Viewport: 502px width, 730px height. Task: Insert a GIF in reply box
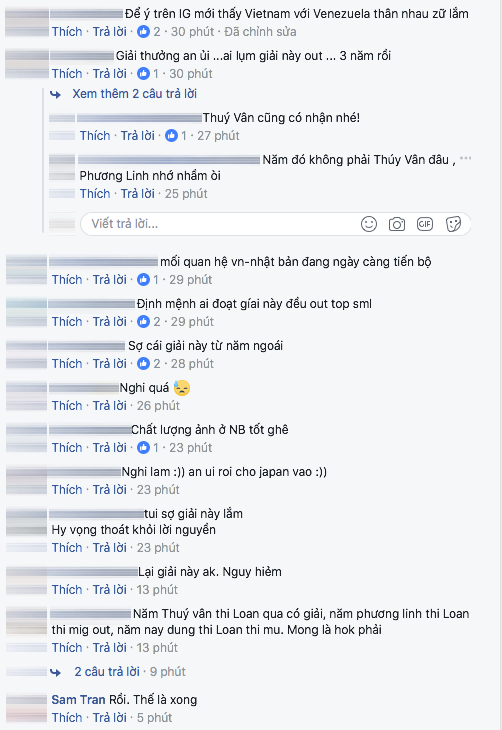coord(425,224)
